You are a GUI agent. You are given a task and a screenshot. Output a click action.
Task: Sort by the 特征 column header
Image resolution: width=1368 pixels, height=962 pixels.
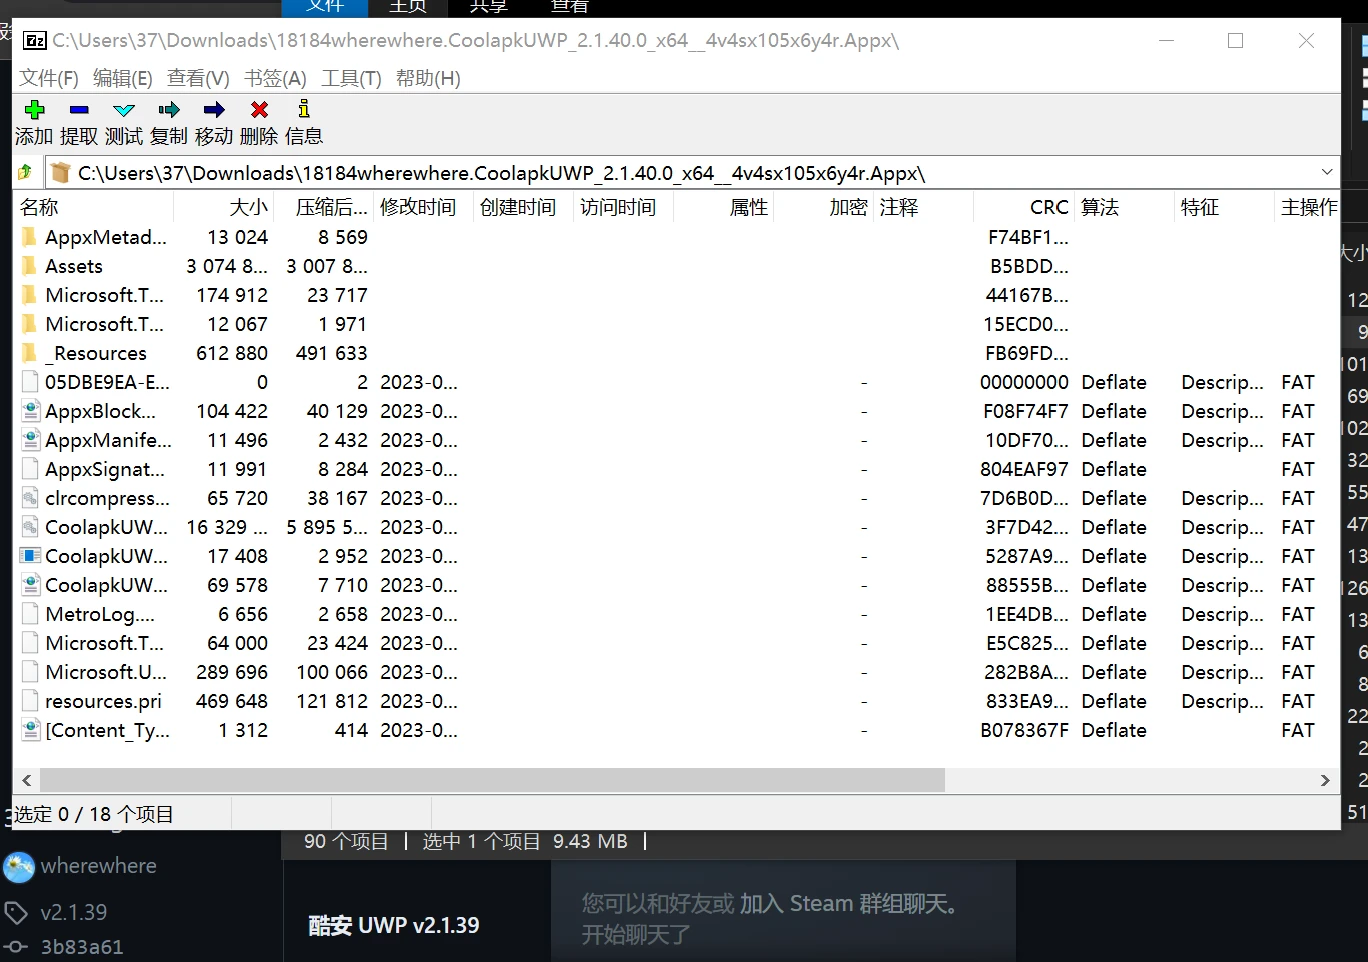click(1224, 207)
